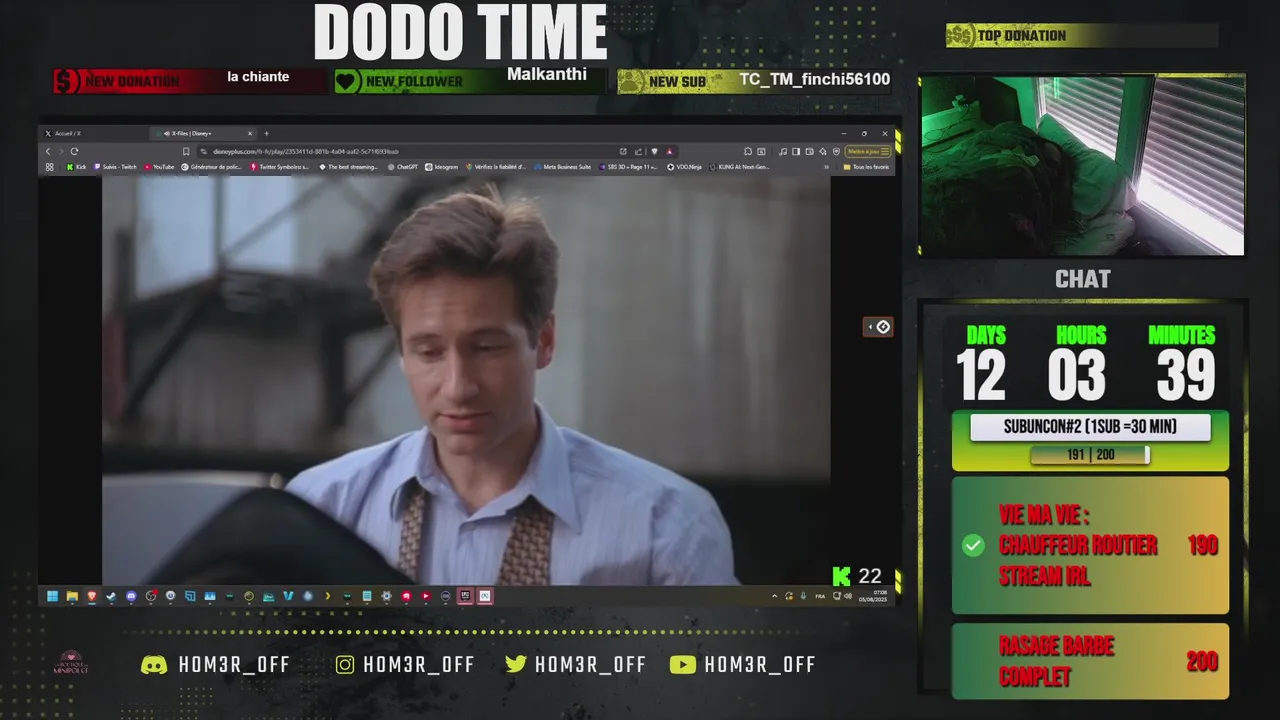Click the Kick viewer count 22

870,576
